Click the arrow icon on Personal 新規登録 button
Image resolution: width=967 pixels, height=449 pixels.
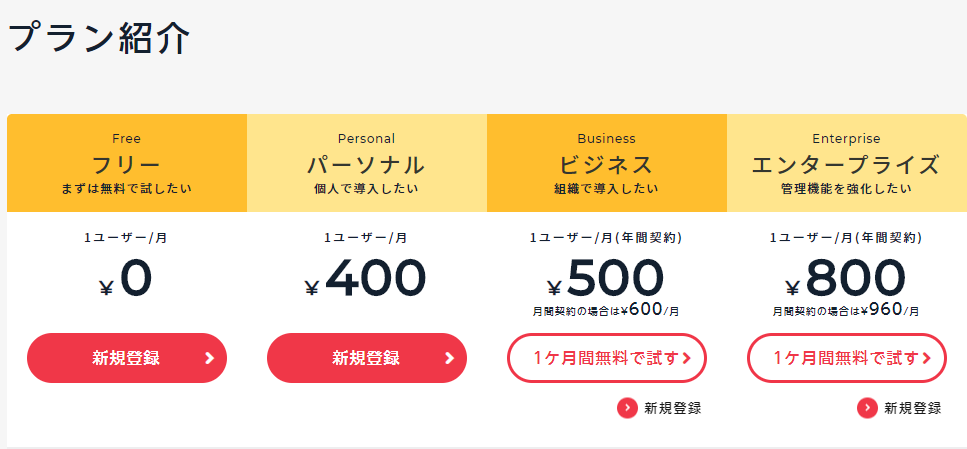[450, 358]
